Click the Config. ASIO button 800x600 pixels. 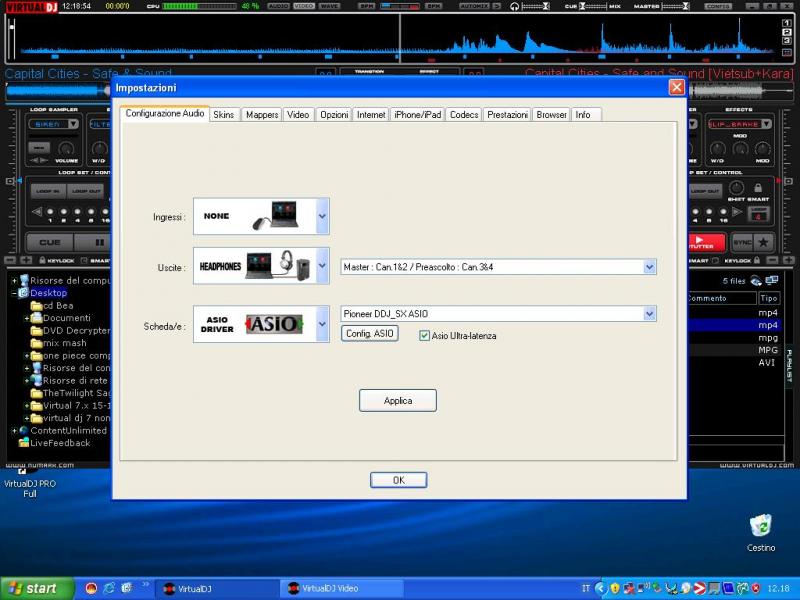pyautogui.click(x=370, y=333)
